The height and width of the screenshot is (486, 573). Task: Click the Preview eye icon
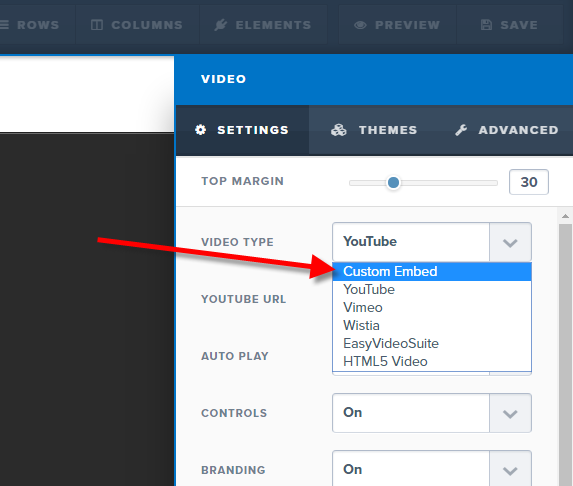click(360, 25)
